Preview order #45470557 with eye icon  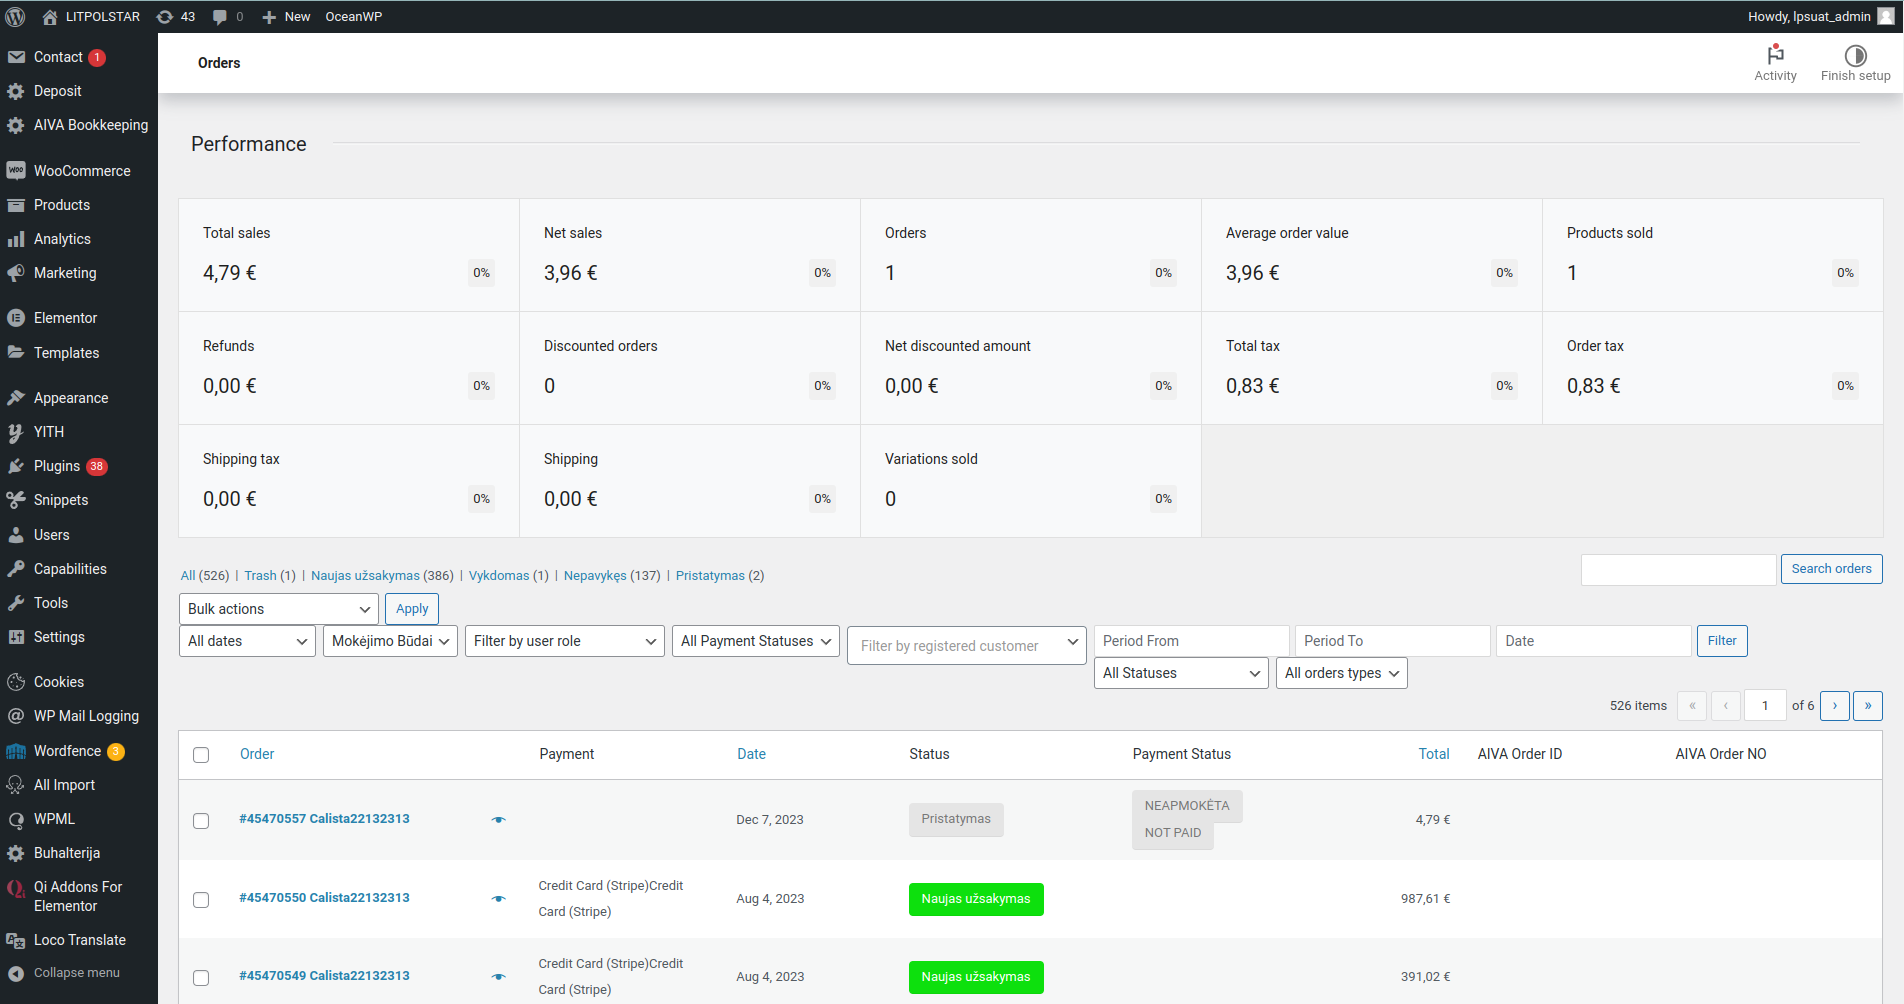tap(499, 820)
